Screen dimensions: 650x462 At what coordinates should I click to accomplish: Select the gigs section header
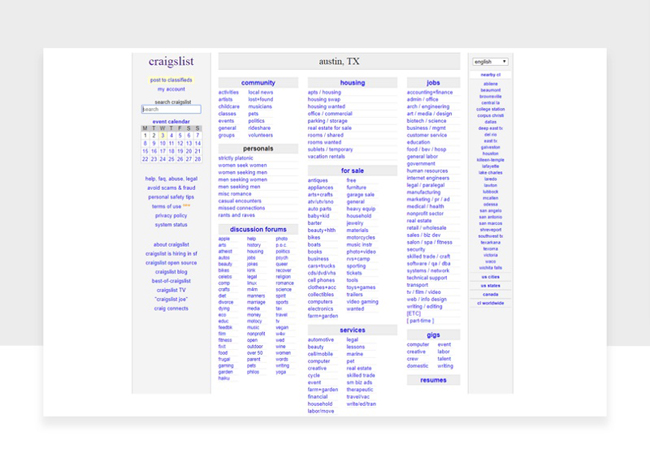tap(433, 335)
